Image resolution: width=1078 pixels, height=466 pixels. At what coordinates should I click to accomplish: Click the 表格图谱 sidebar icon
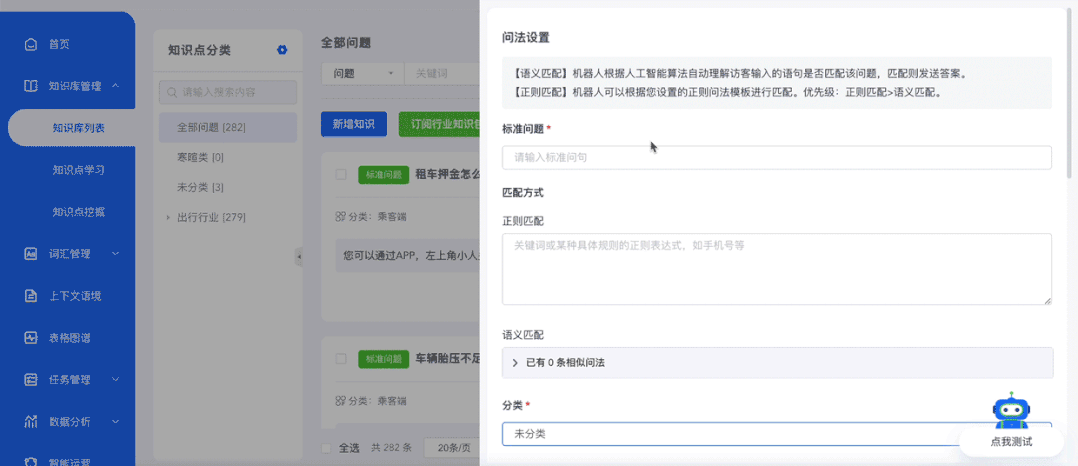(30, 337)
